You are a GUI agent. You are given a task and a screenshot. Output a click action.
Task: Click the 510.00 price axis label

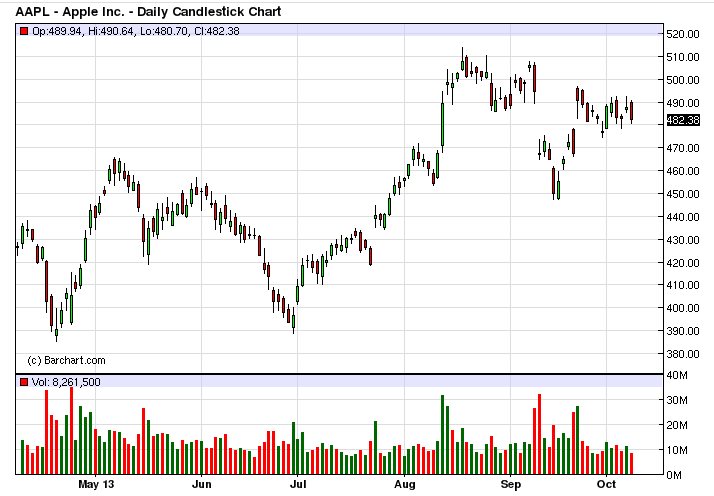(x=683, y=57)
